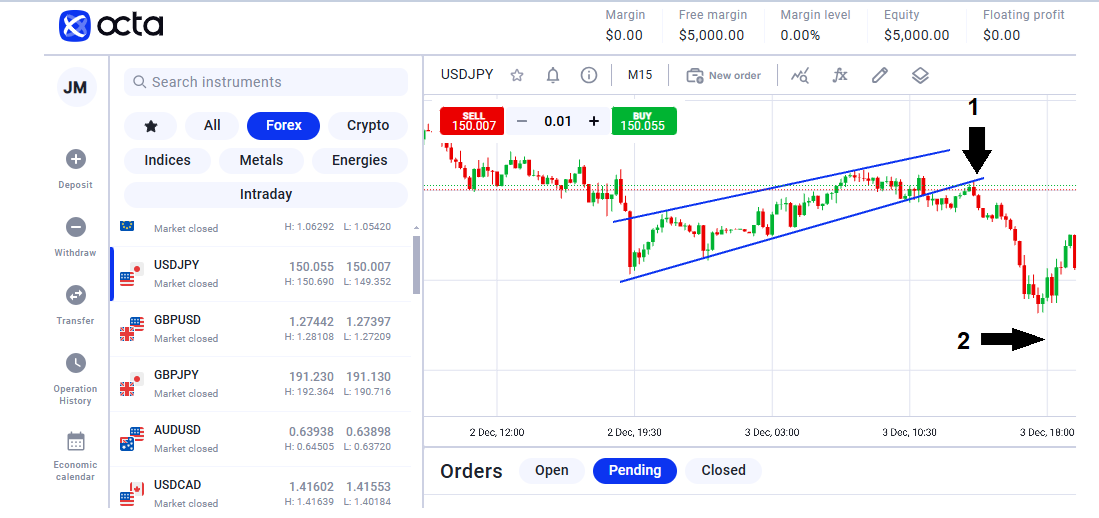1099x518 pixels.
Task: Switch to the Open orders tab
Action: pos(552,470)
